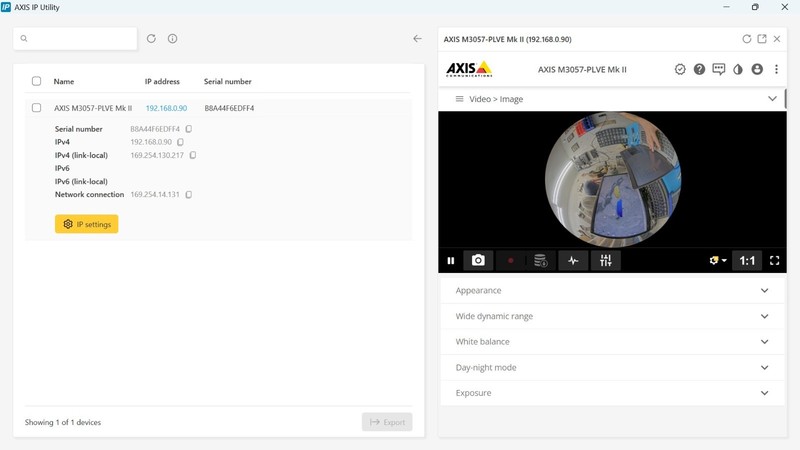Image resolution: width=800 pixels, height=450 pixels.
Task: Click in the device search field
Action: pyautogui.click(x=75, y=39)
